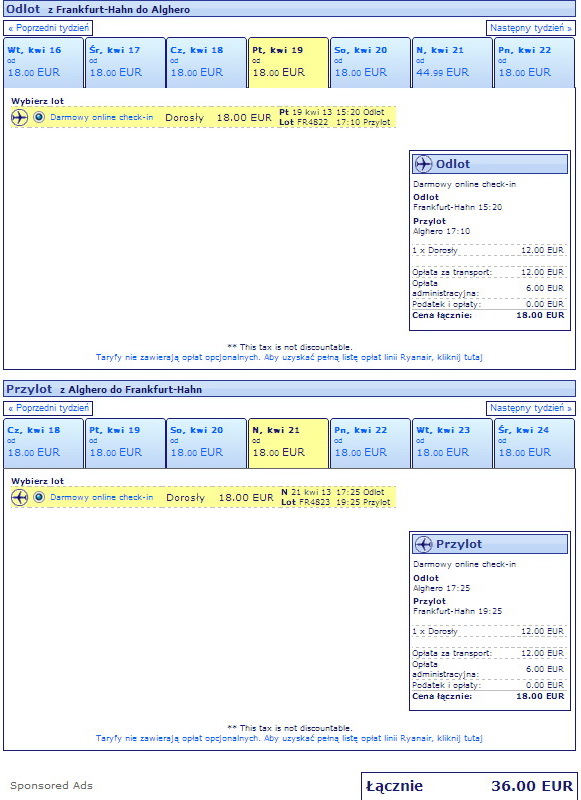The image size is (581, 800).
Task: Open Ryanair fees list link under Odlot
Action: (289, 357)
